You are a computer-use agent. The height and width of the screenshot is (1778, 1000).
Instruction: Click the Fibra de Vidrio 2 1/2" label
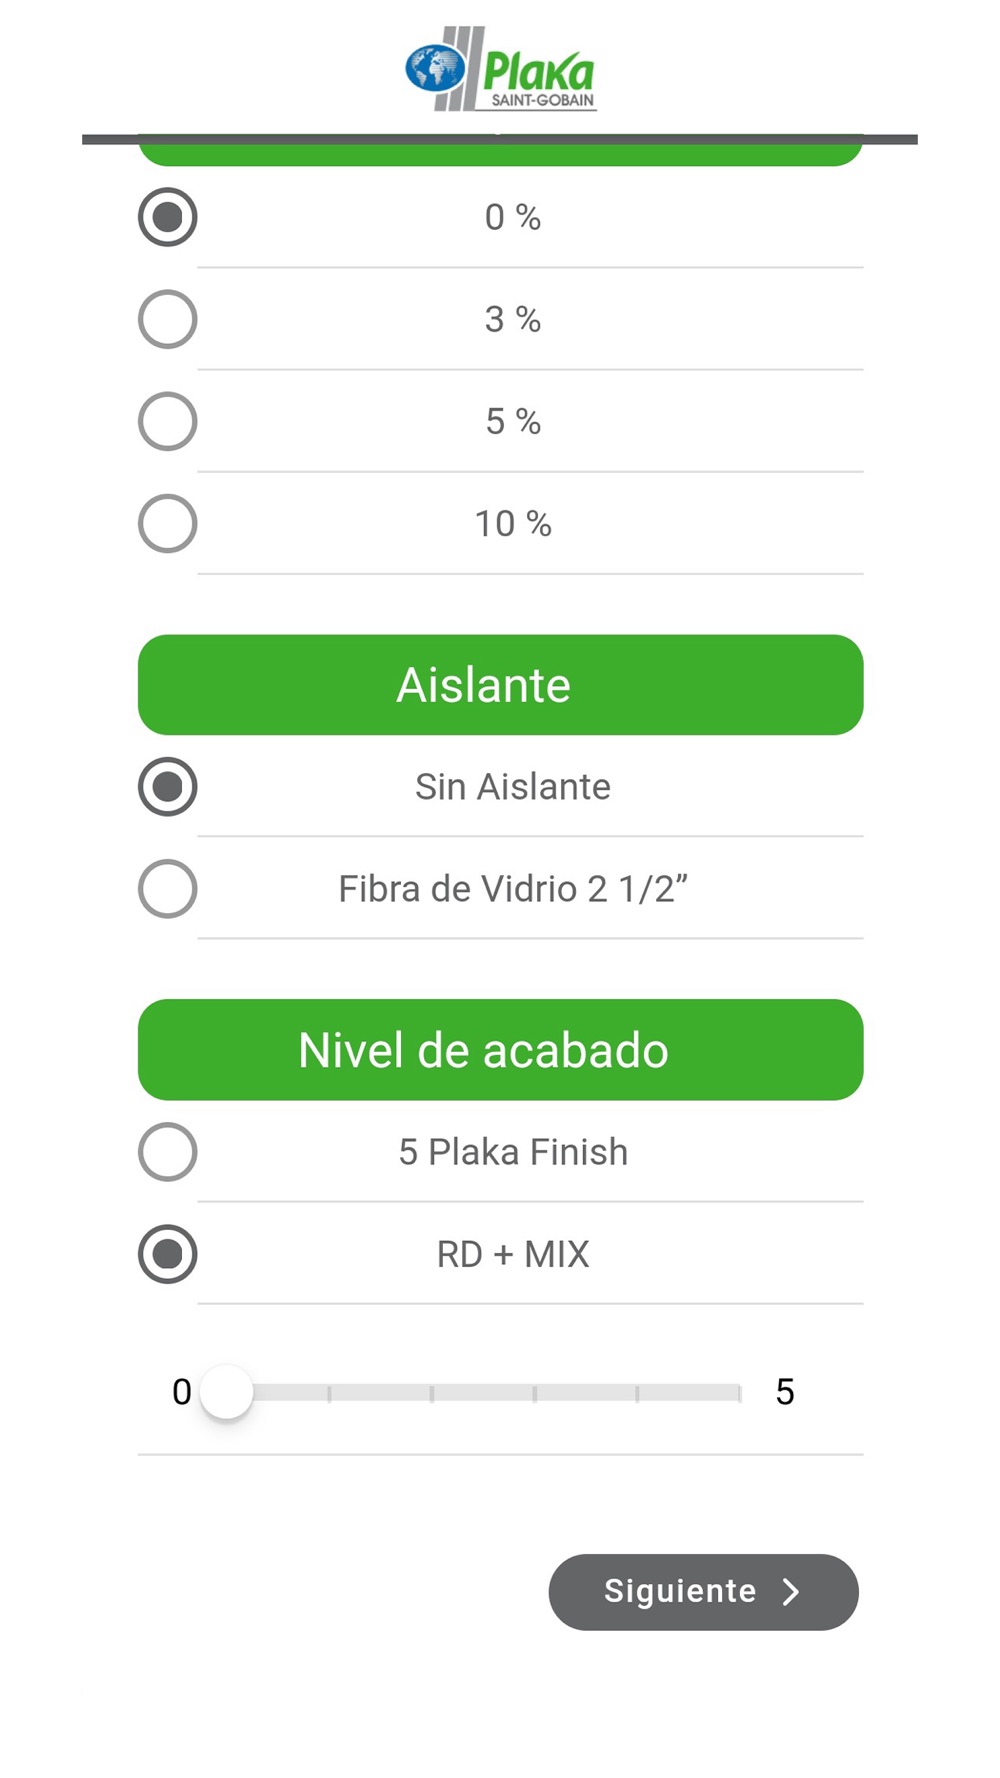(x=513, y=889)
